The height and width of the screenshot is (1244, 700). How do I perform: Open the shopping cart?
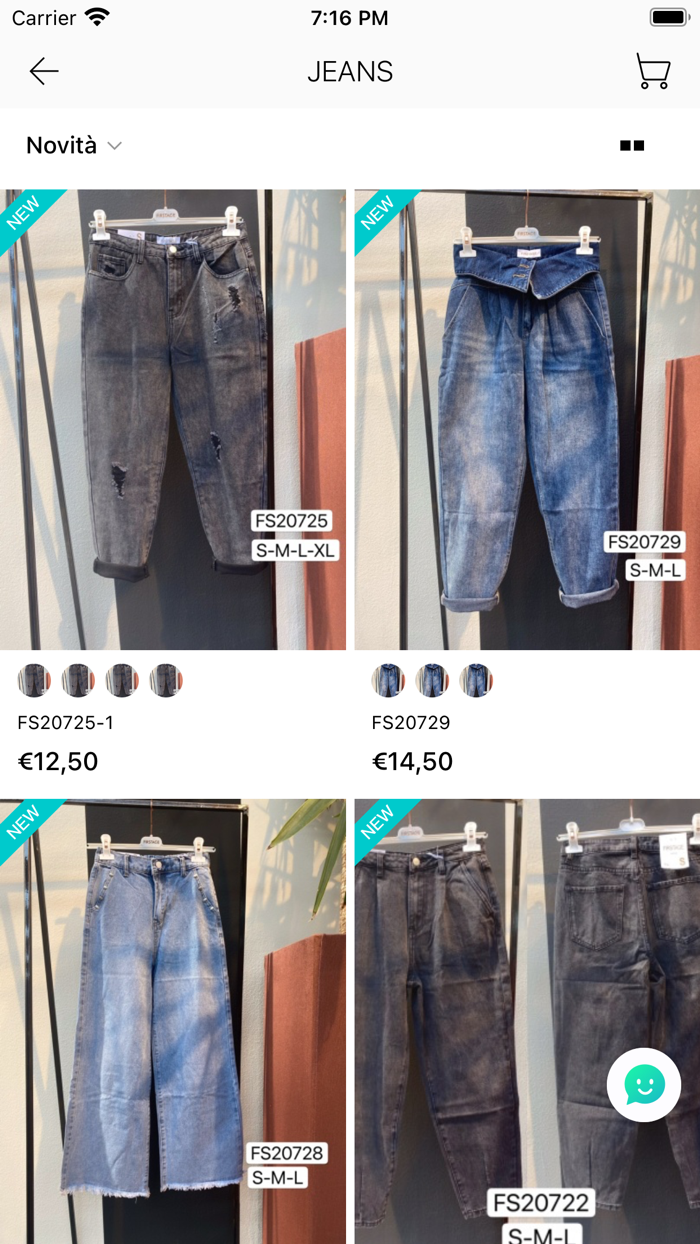[653, 71]
